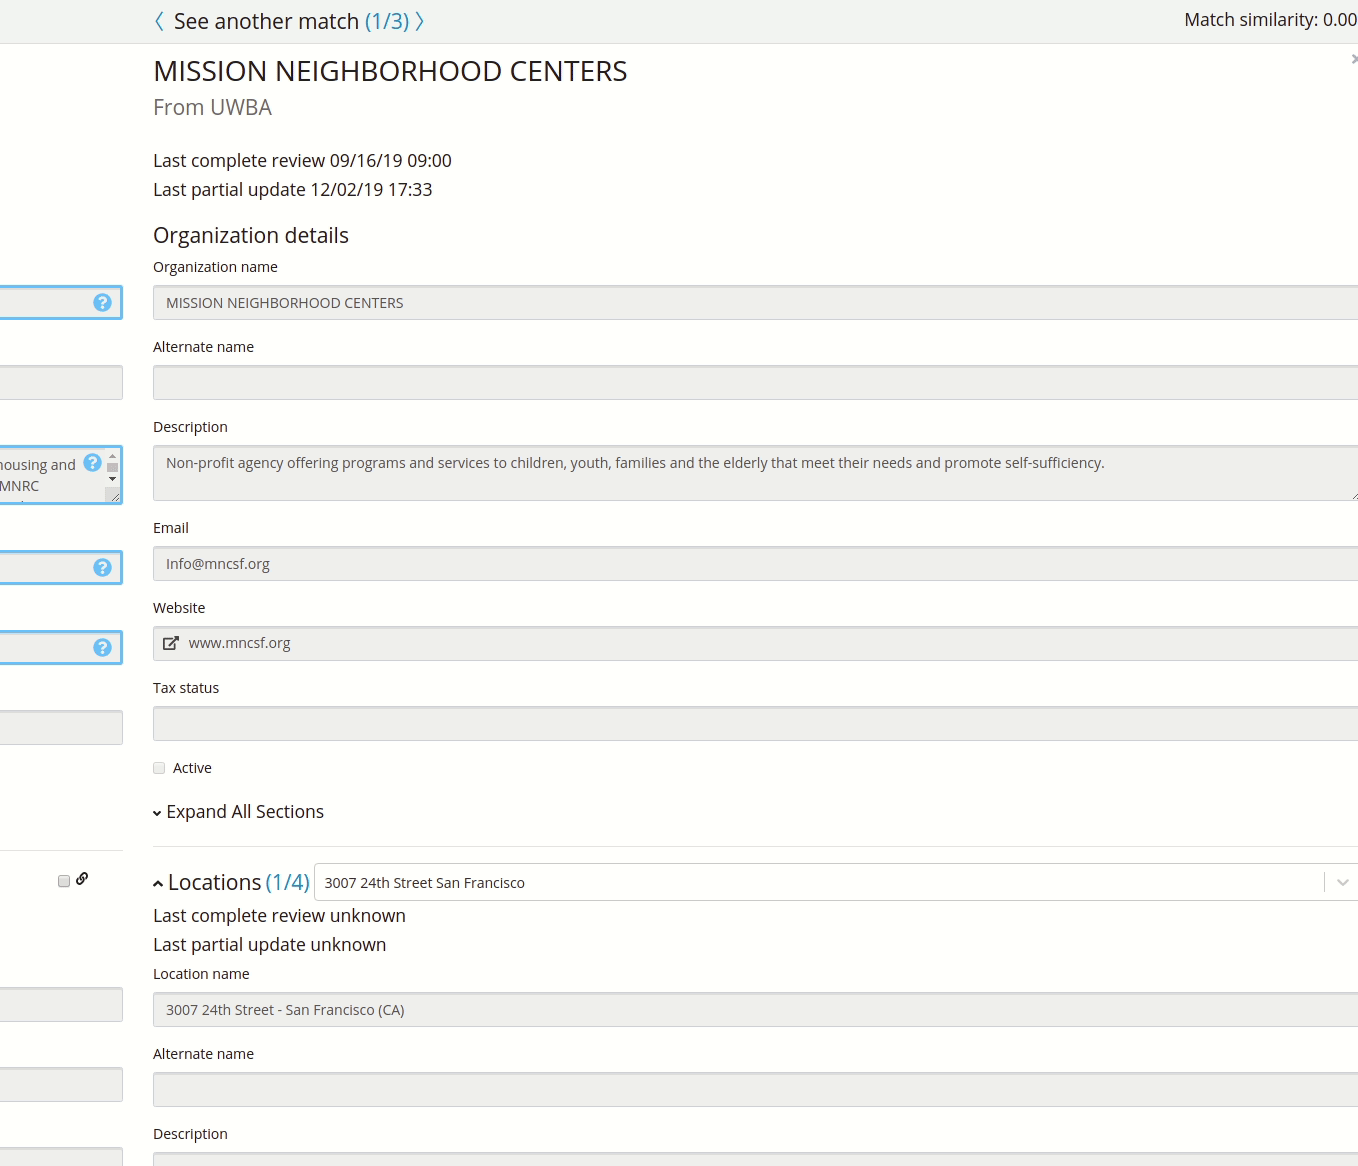Image resolution: width=1358 pixels, height=1166 pixels.
Task: Collapse the Locations section
Action: 158,883
